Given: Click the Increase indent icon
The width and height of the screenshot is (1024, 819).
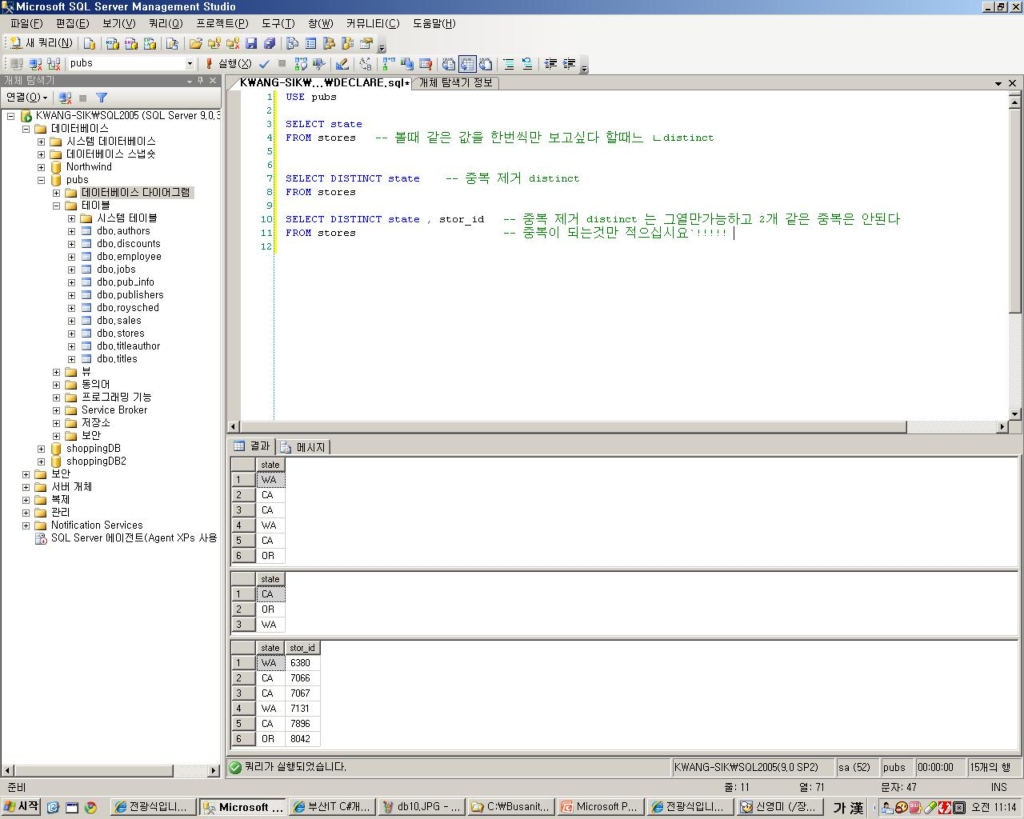Looking at the screenshot, I should tap(569, 63).
